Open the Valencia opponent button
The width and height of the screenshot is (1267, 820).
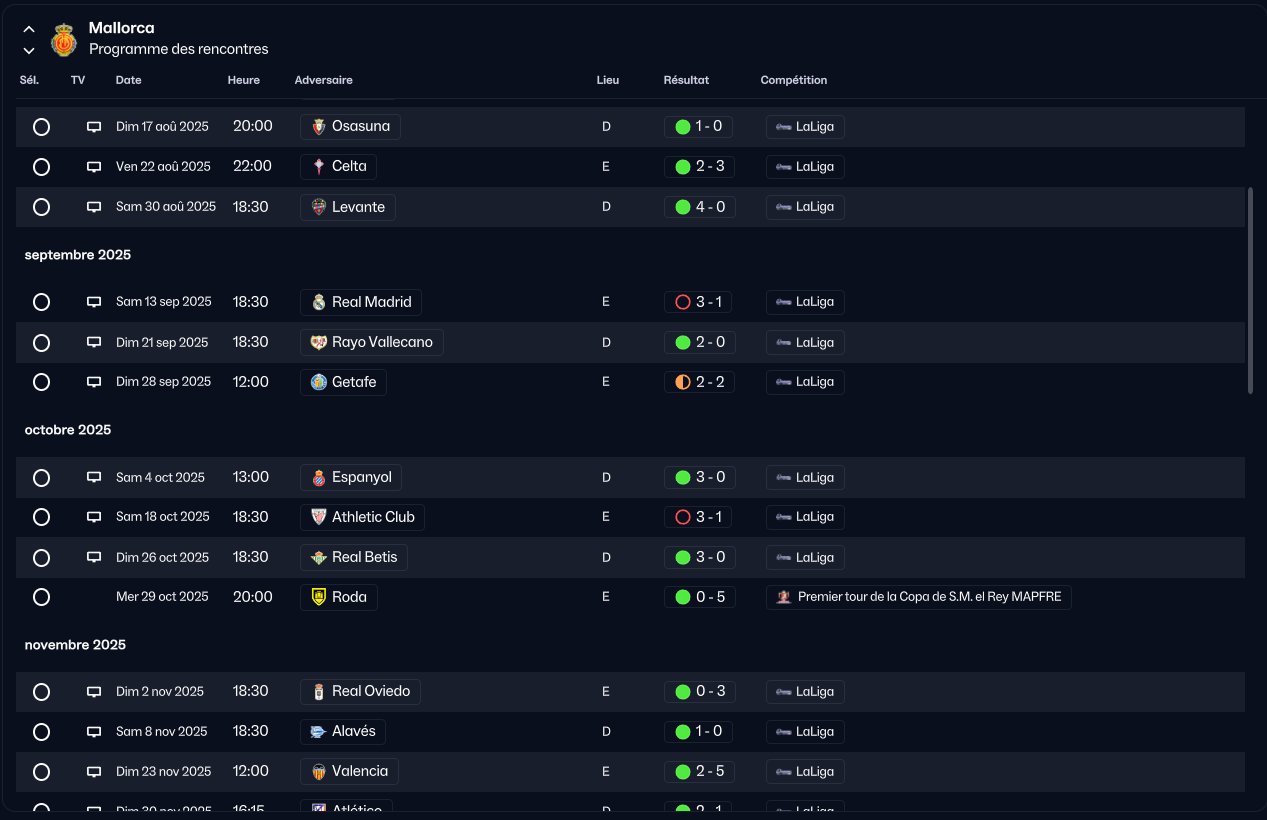[349, 771]
